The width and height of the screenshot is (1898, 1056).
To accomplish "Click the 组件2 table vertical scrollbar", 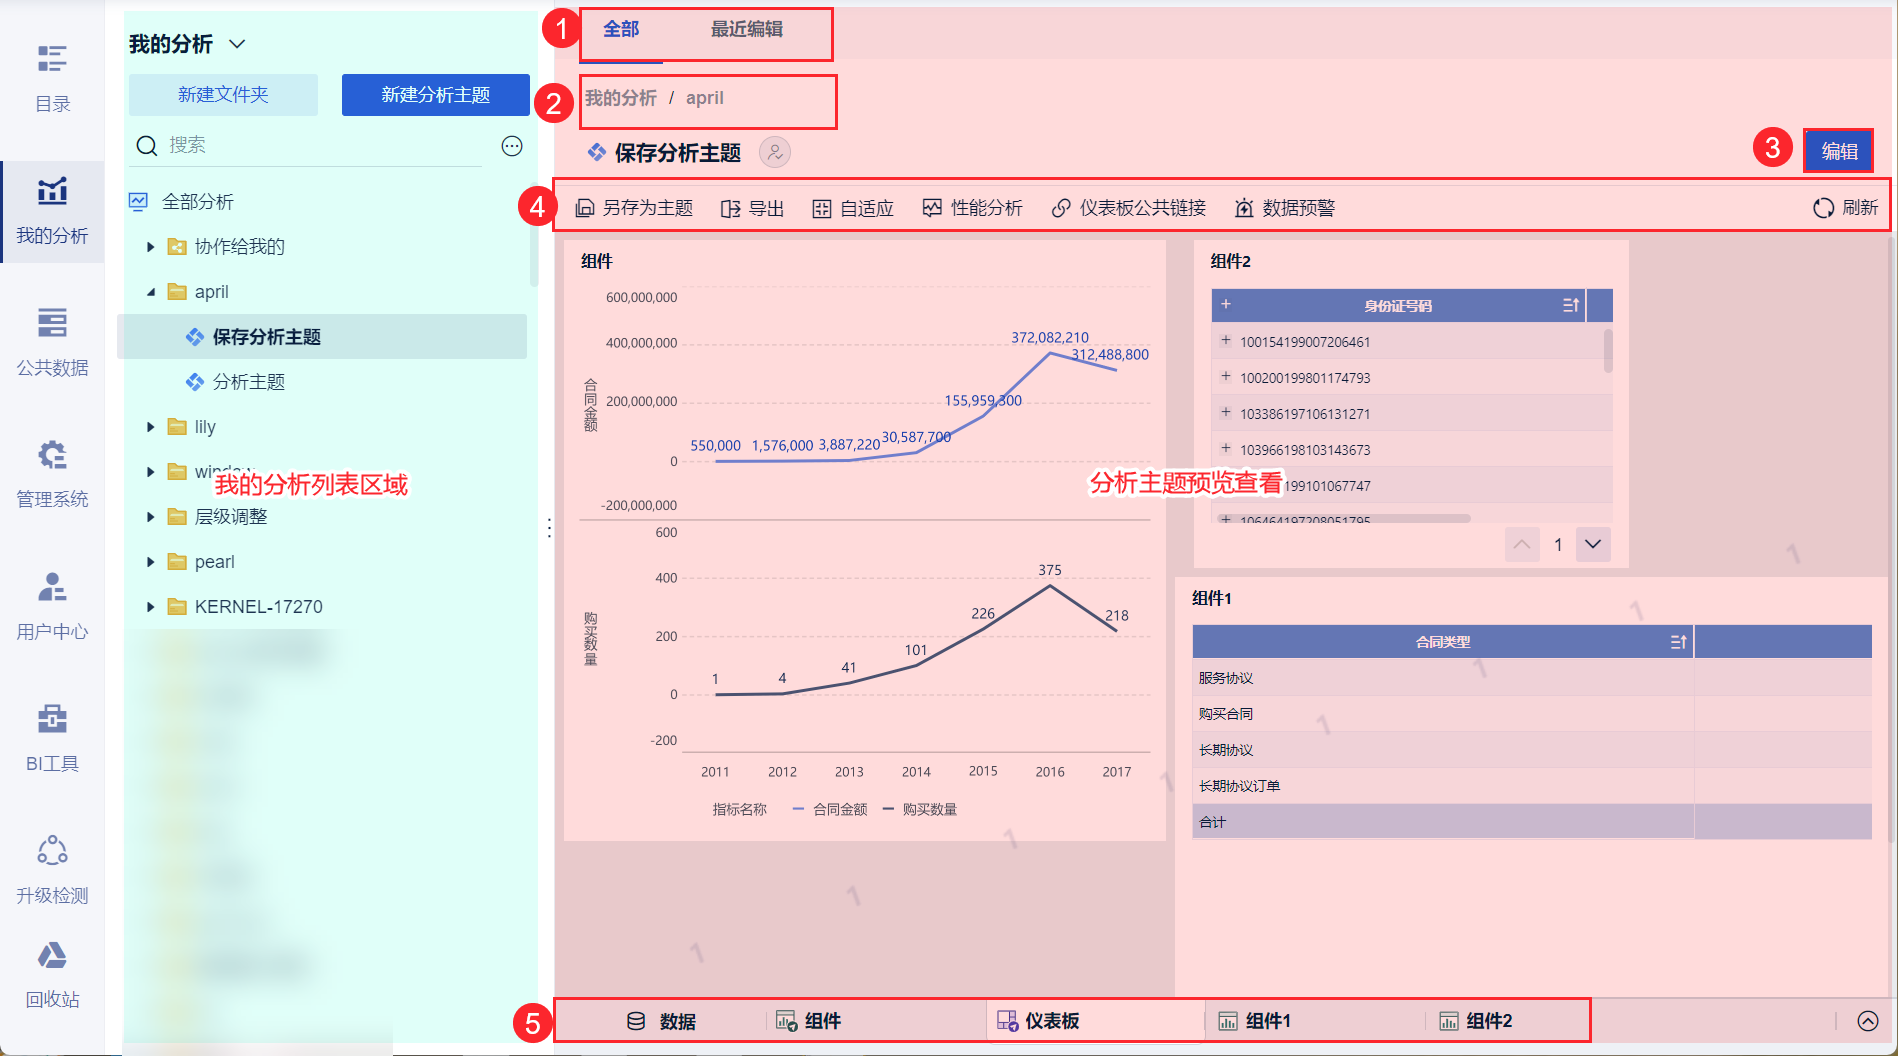I will 1608,350.
